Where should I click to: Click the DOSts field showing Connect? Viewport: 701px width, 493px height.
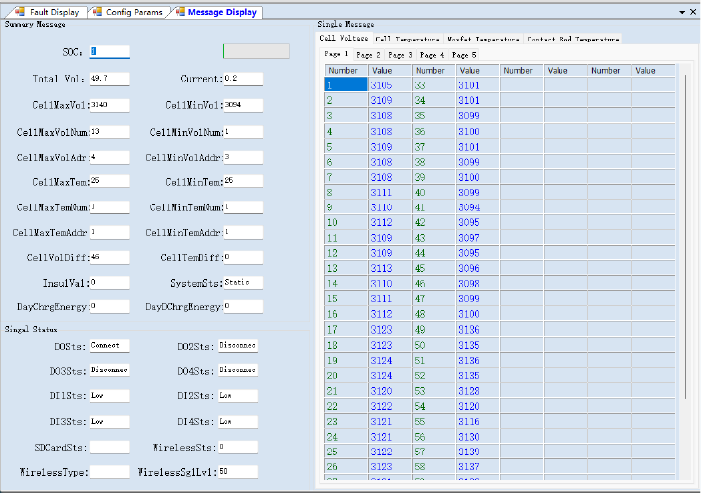[108, 346]
